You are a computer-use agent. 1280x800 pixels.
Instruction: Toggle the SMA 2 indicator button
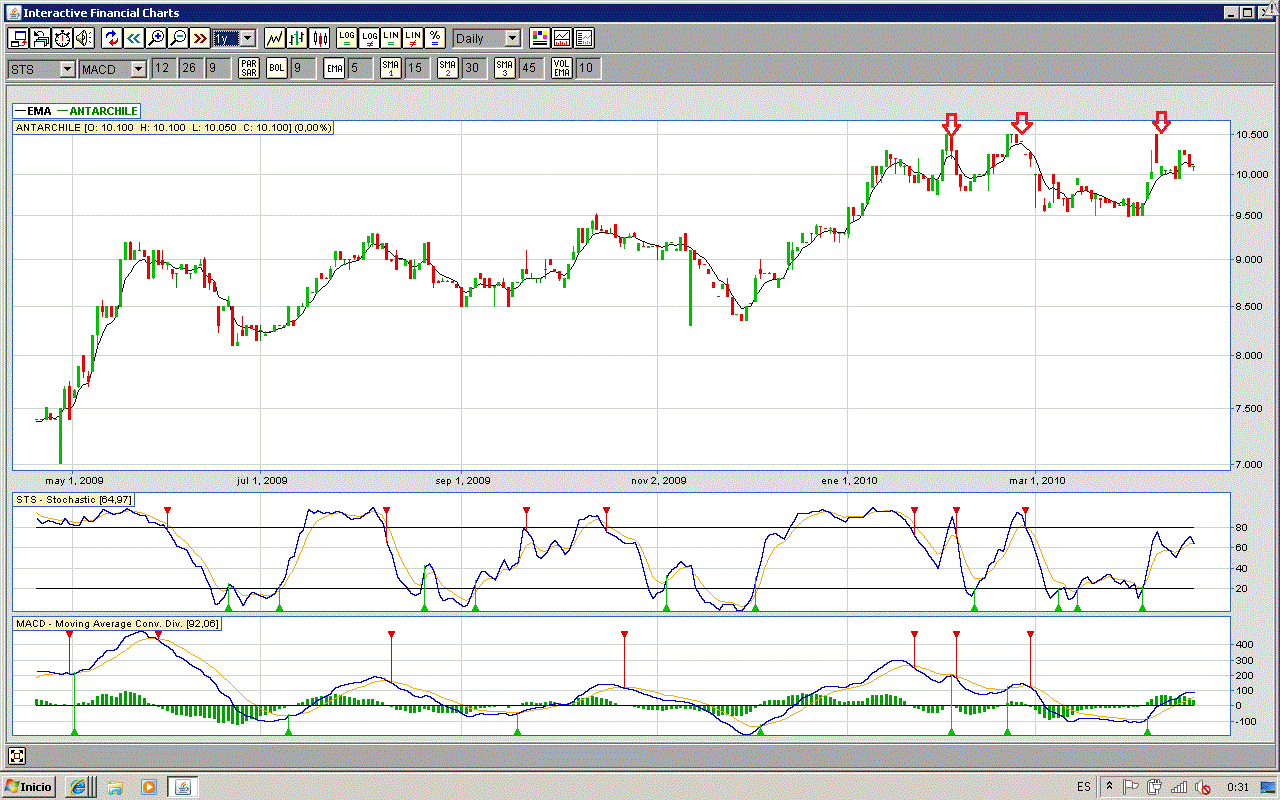[448, 69]
